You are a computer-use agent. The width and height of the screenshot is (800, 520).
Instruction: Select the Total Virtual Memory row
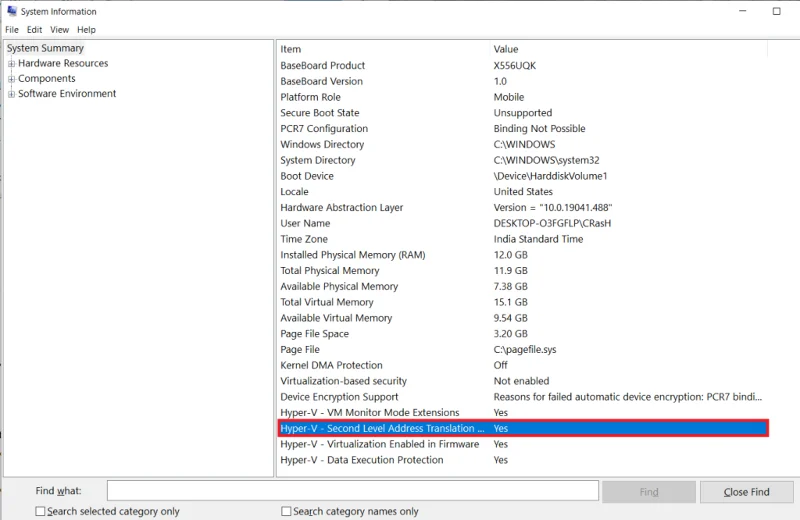point(523,303)
